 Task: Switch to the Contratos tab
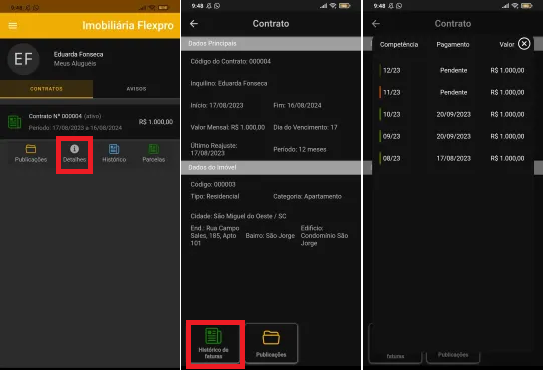46,89
